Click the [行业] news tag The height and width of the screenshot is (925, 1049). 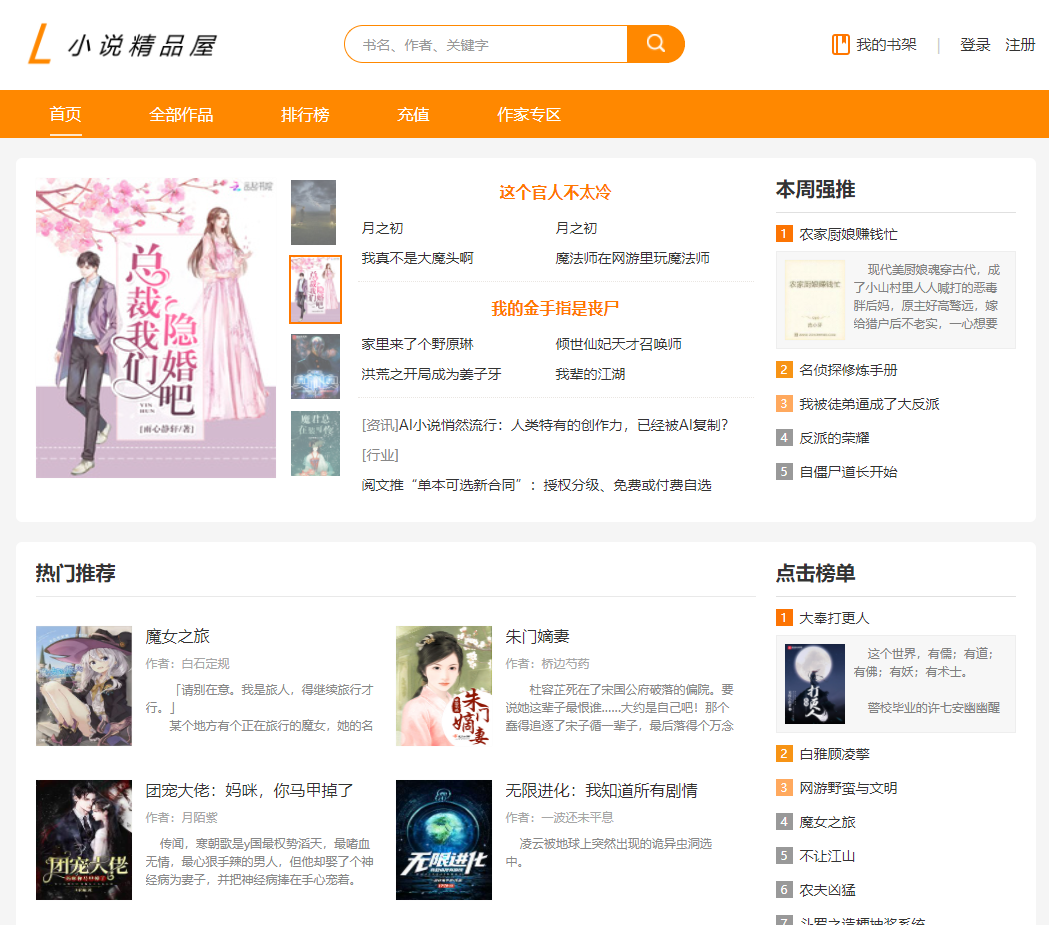pos(380,455)
